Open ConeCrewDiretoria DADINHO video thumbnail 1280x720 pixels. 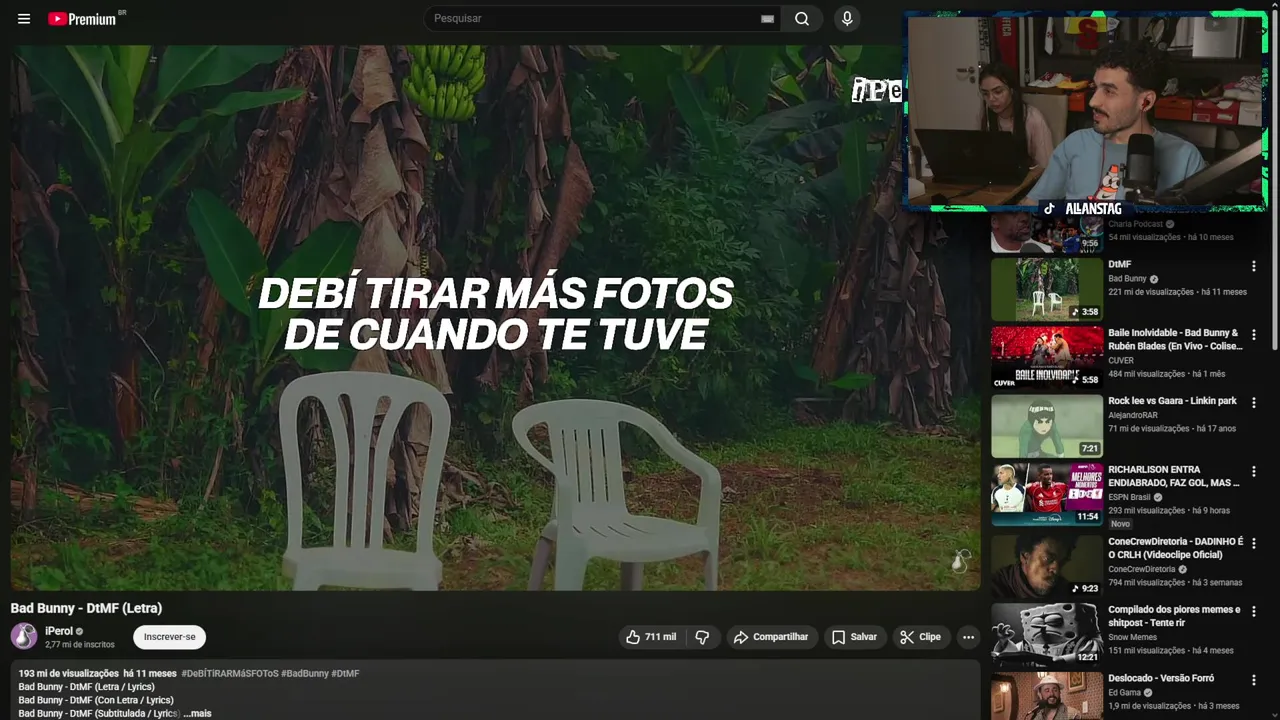point(1047,566)
